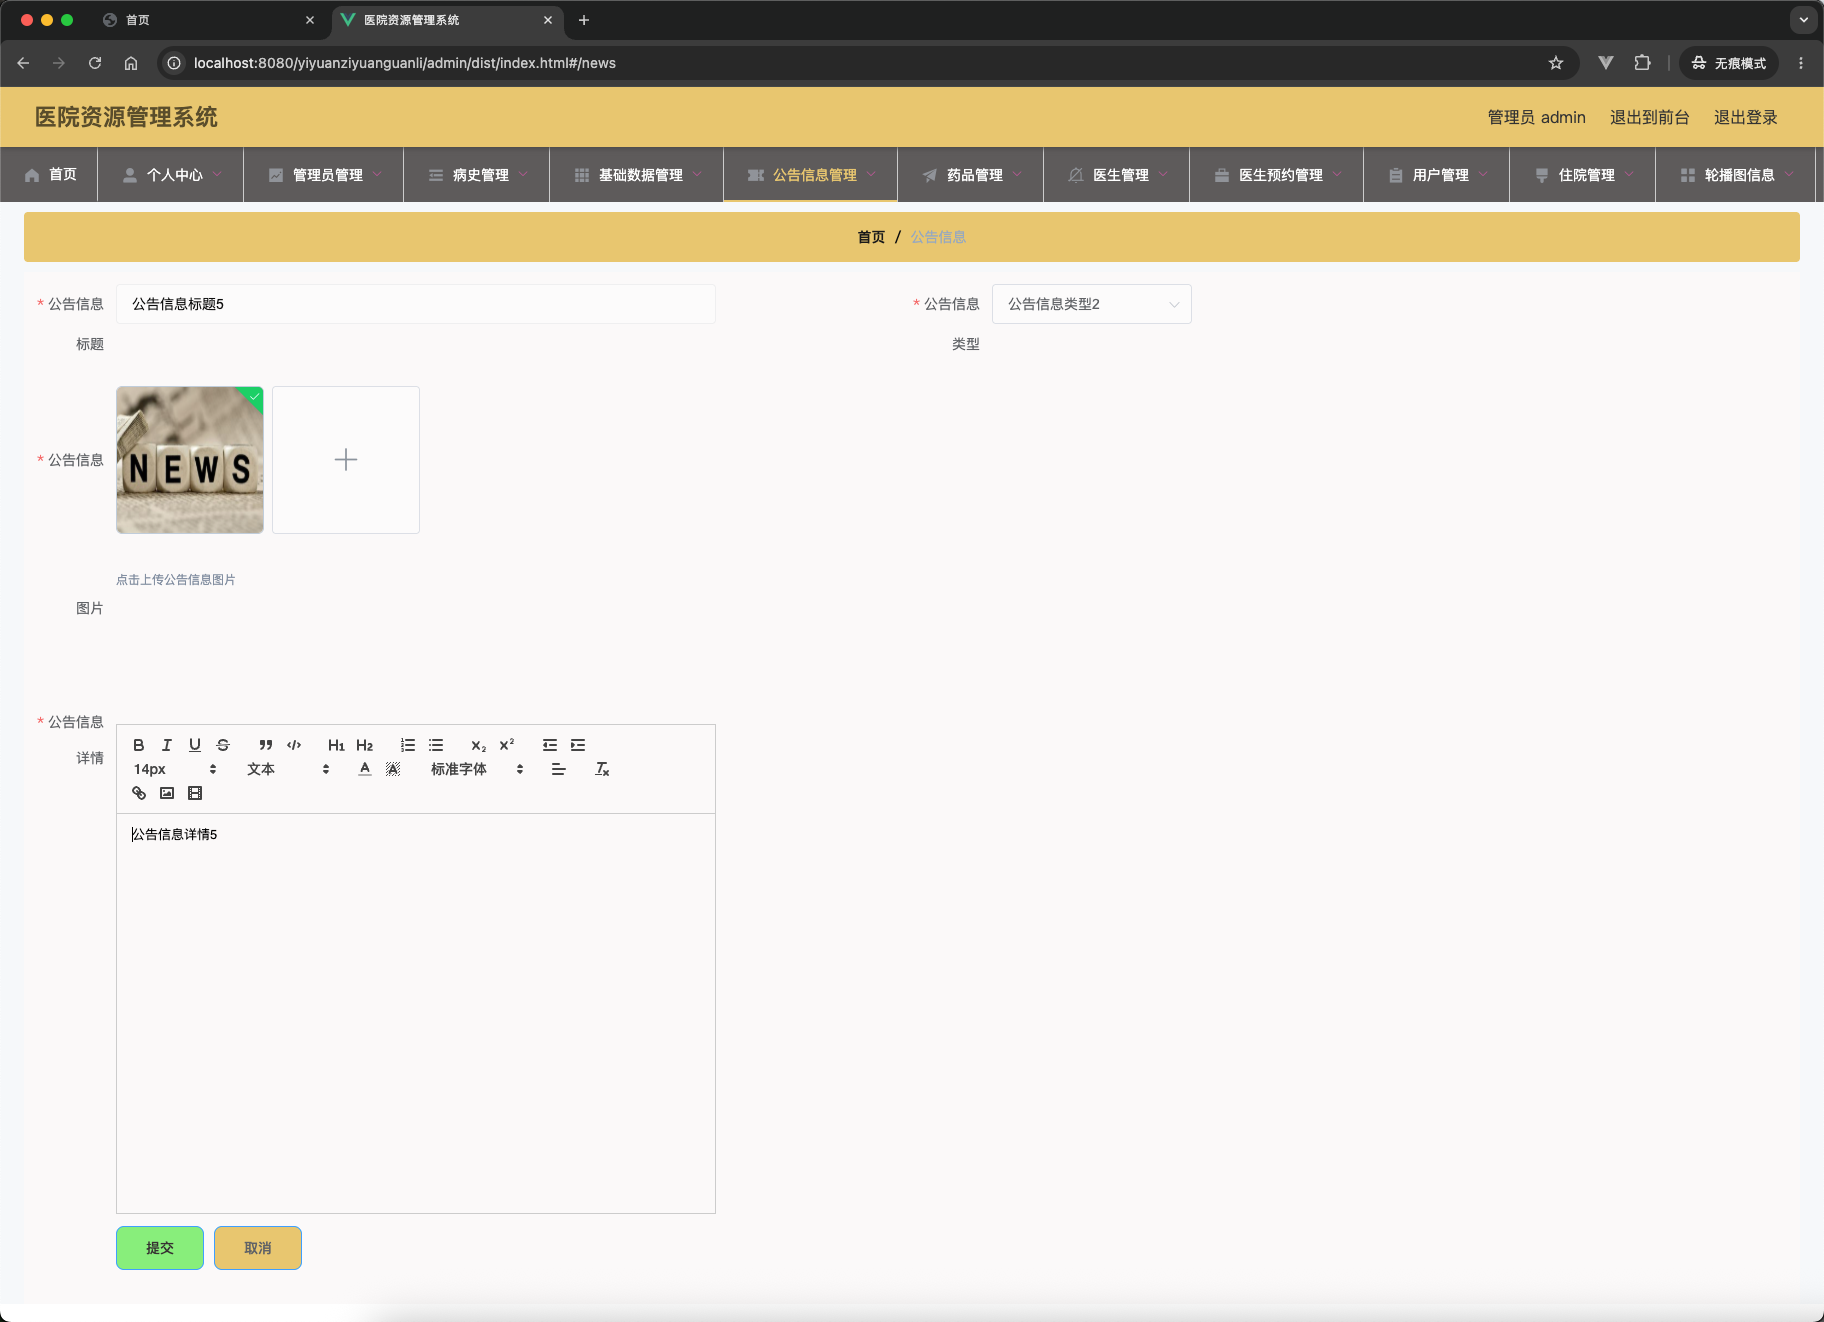Click the 首页 breadcrumb link
The height and width of the screenshot is (1322, 1824).
[871, 237]
